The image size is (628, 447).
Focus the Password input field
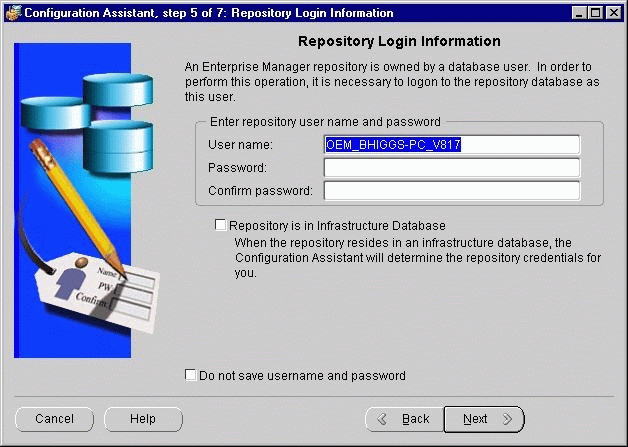451,168
